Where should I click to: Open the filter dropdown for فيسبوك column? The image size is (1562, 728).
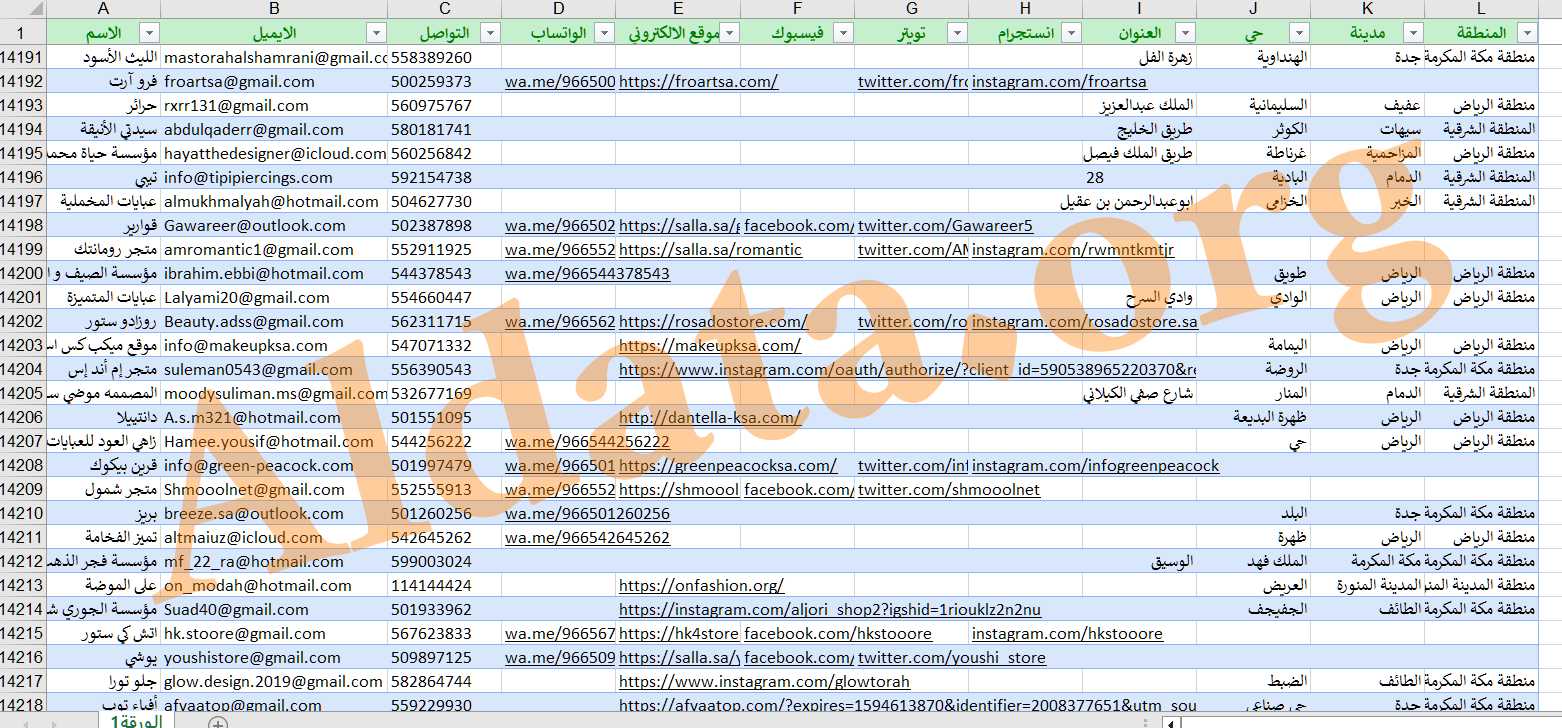coord(844,33)
